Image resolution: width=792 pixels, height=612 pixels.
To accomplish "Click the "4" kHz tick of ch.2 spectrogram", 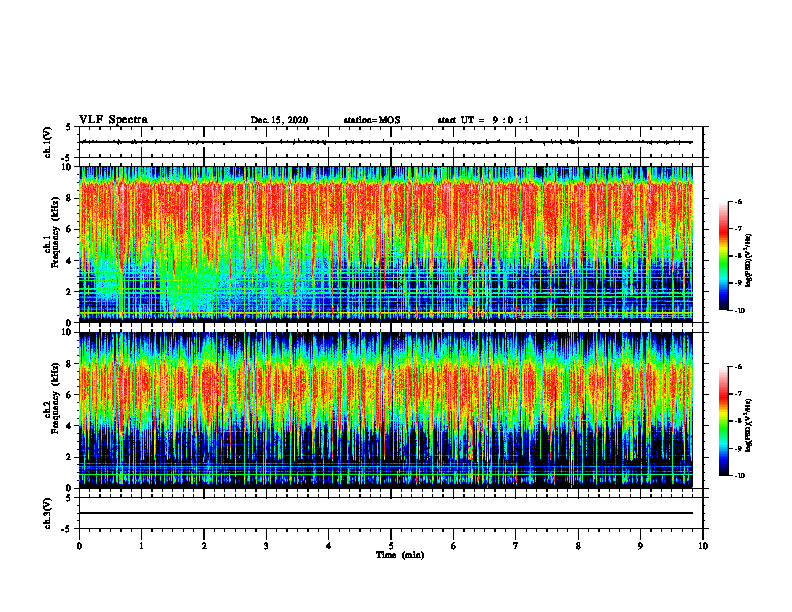I will click(x=70, y=426).
